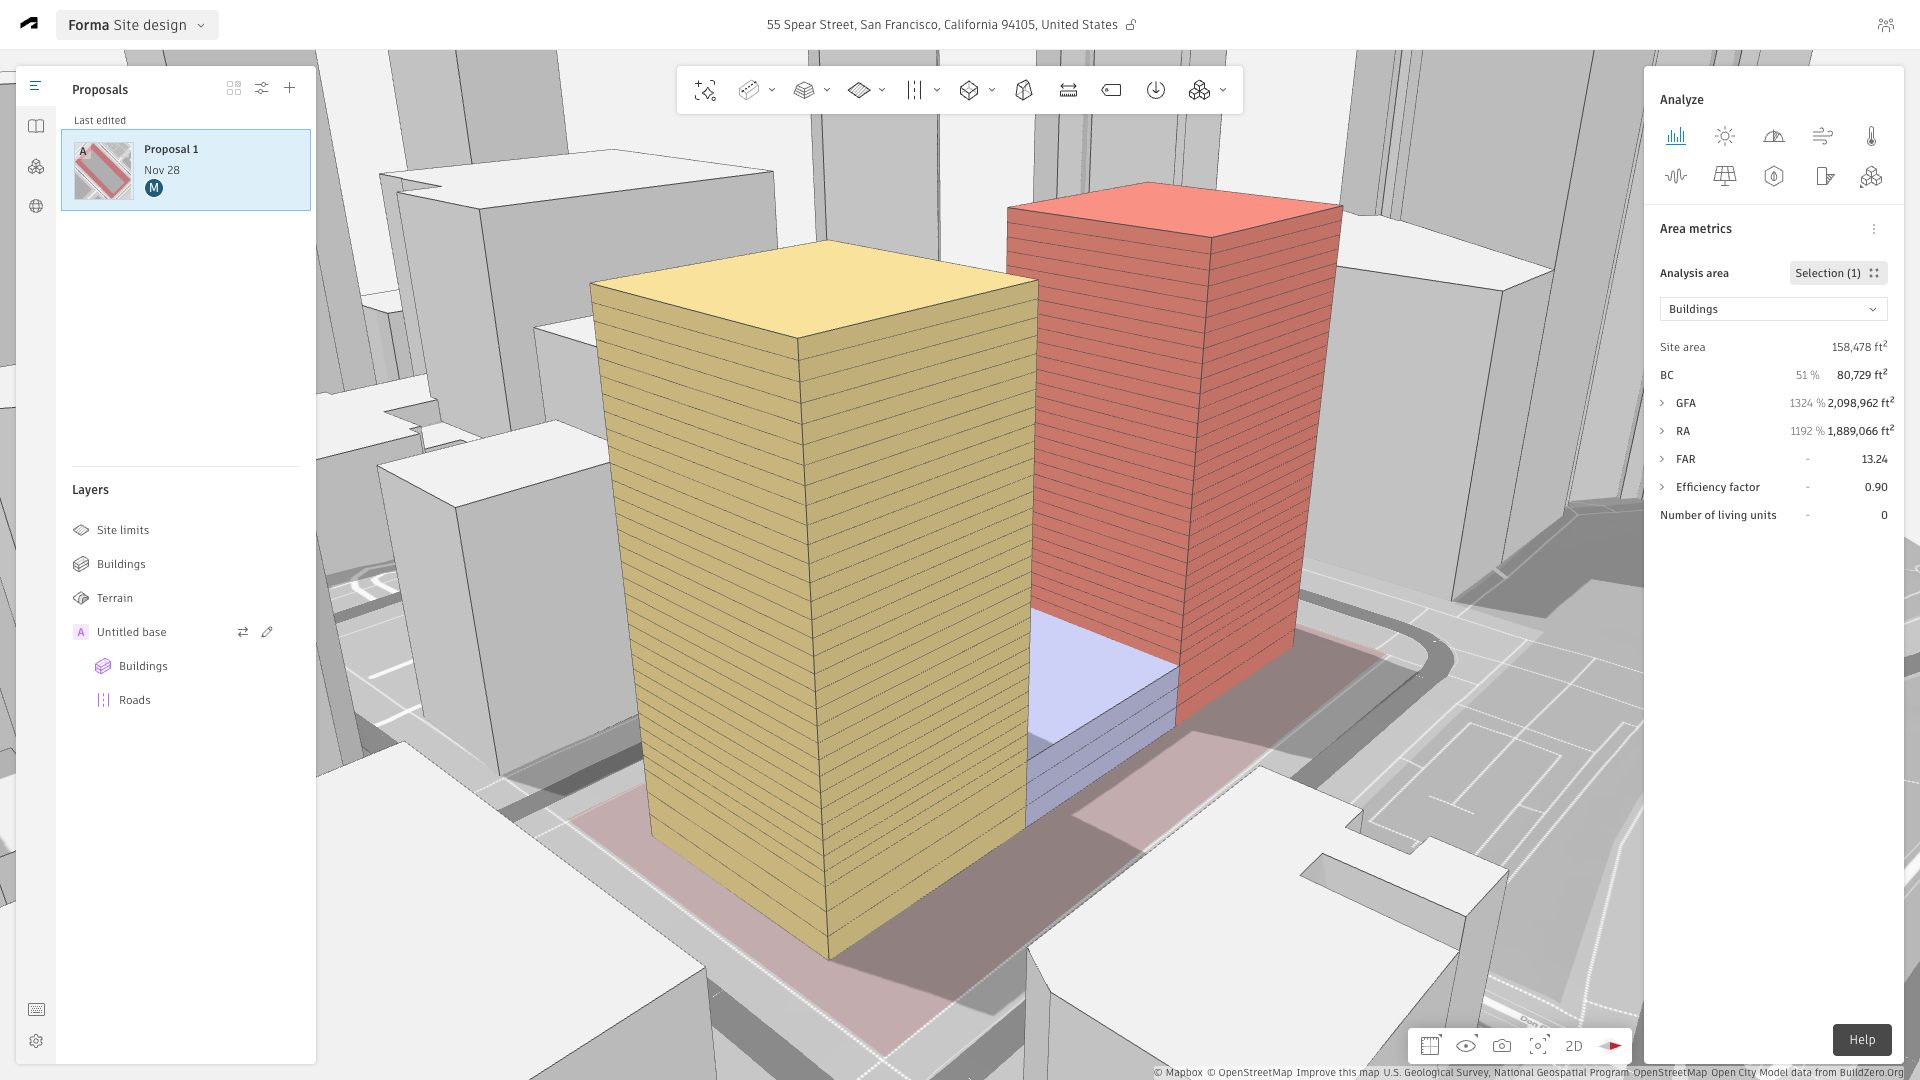Select the Terrain layer
1920x1080 pixels.
[114, 598]
